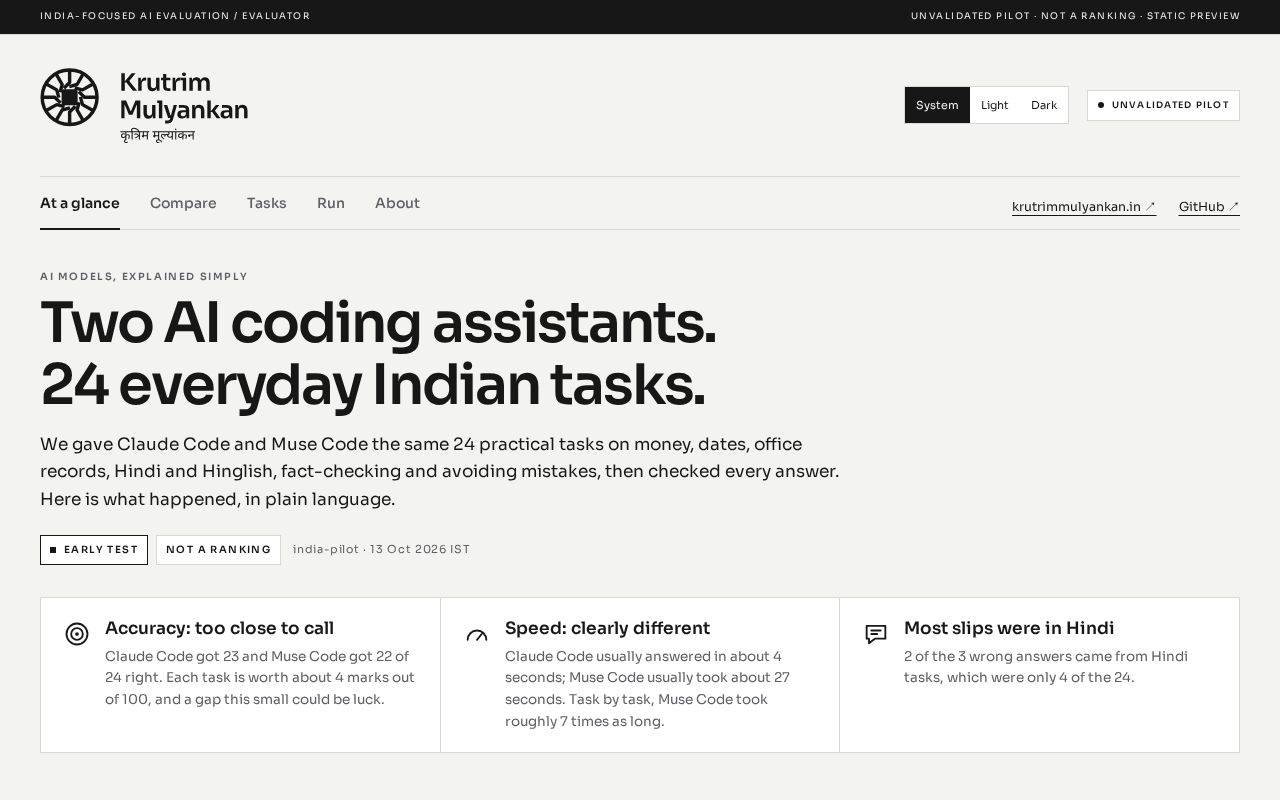Image resolution: width=1280 pixels, height=800 pixels.
Task: Click the 'Speed: clearly different' heading
Action: [607, 628]
